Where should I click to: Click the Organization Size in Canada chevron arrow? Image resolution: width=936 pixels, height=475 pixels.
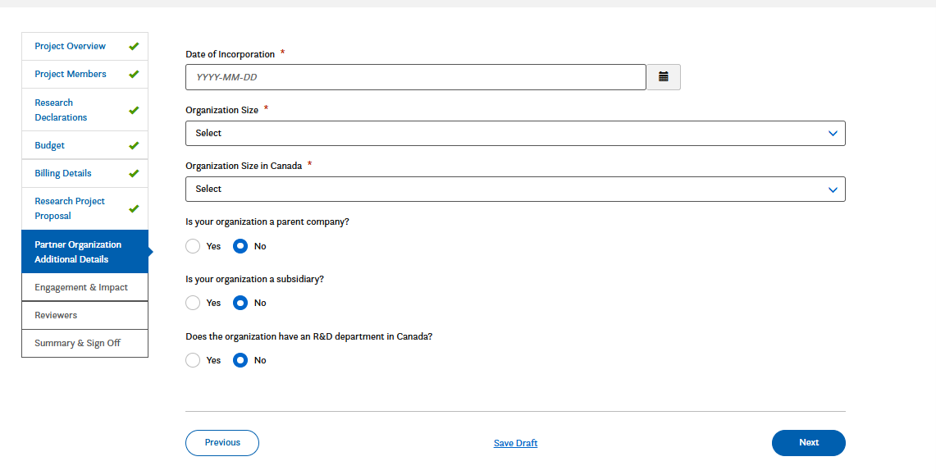pyautogui.click(x=833, y=190)
